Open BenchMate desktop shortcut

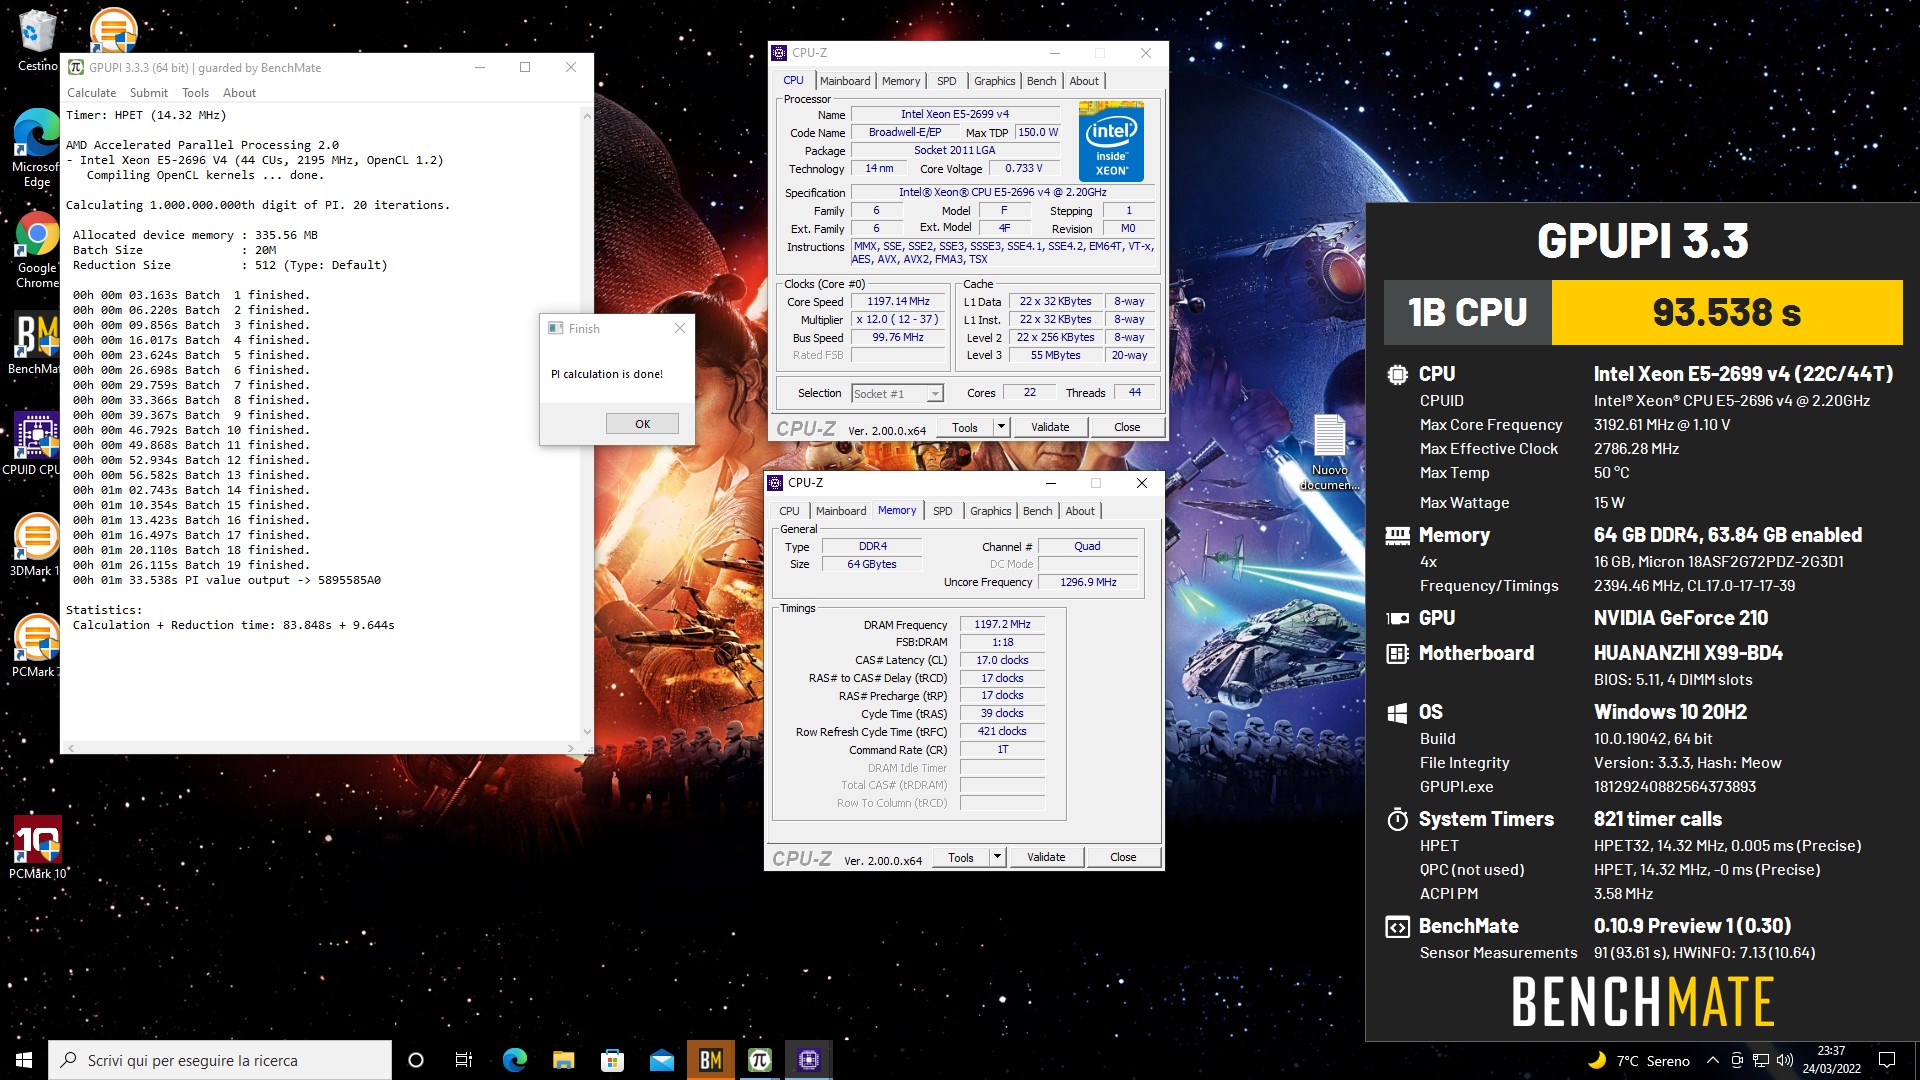(x=36, y=345)
